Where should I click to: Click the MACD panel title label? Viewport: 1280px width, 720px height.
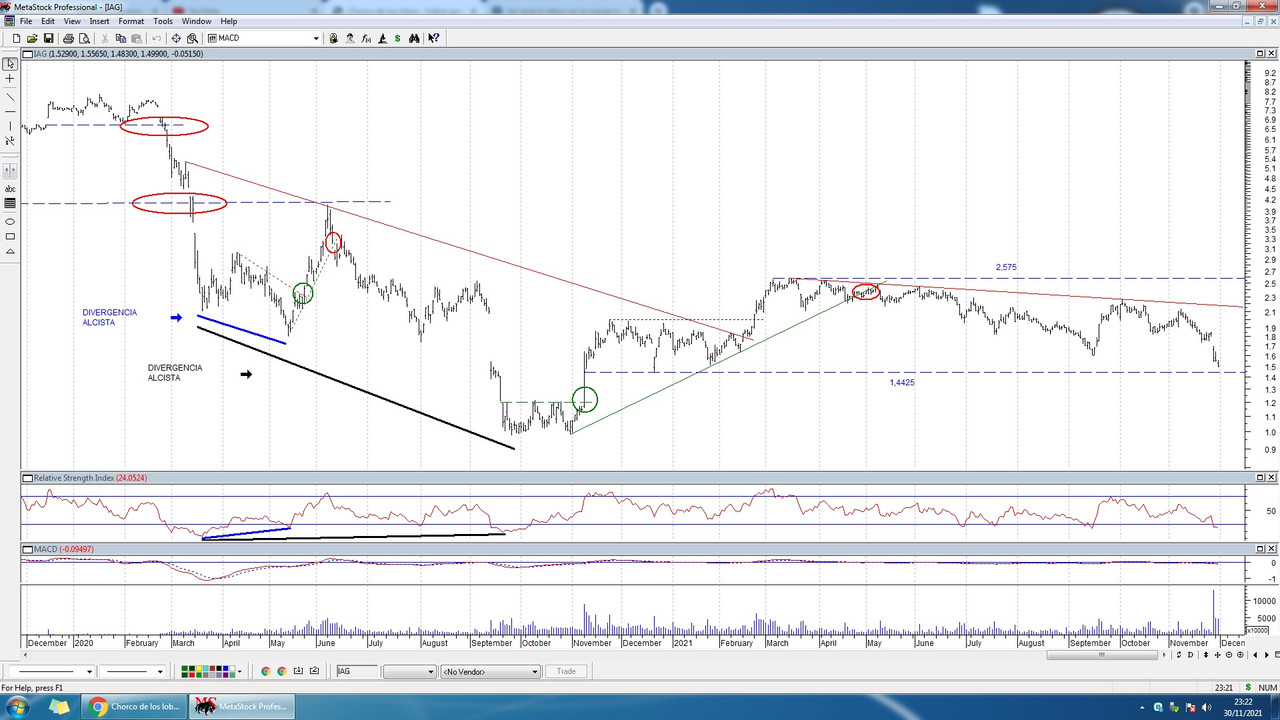(45, 549)
